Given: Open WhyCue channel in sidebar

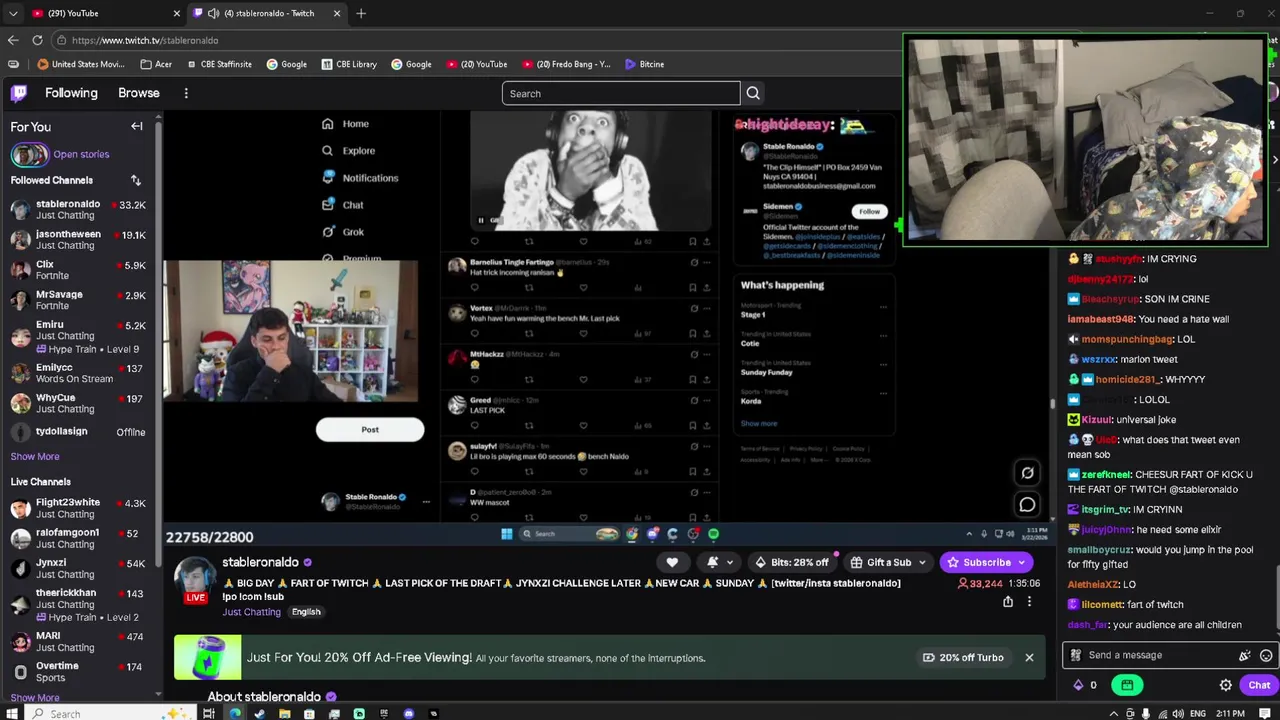Looking at the screenshot, I should [79, 403].
